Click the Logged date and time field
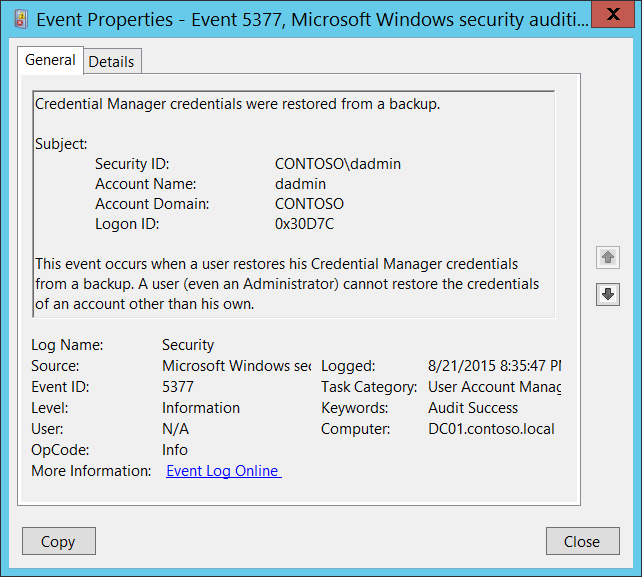 tap(494, 366)
